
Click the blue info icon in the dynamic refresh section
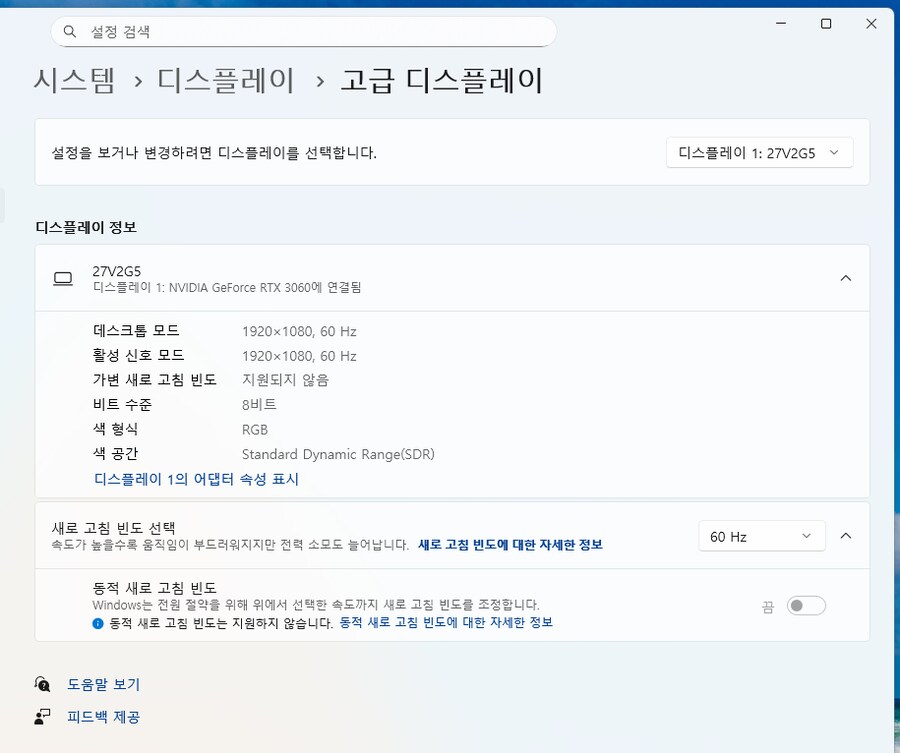[96, 623]
